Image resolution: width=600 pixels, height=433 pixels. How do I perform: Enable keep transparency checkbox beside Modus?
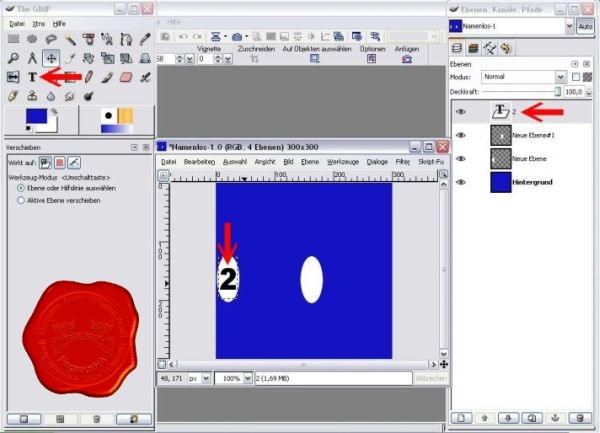[x=576, y=77]
